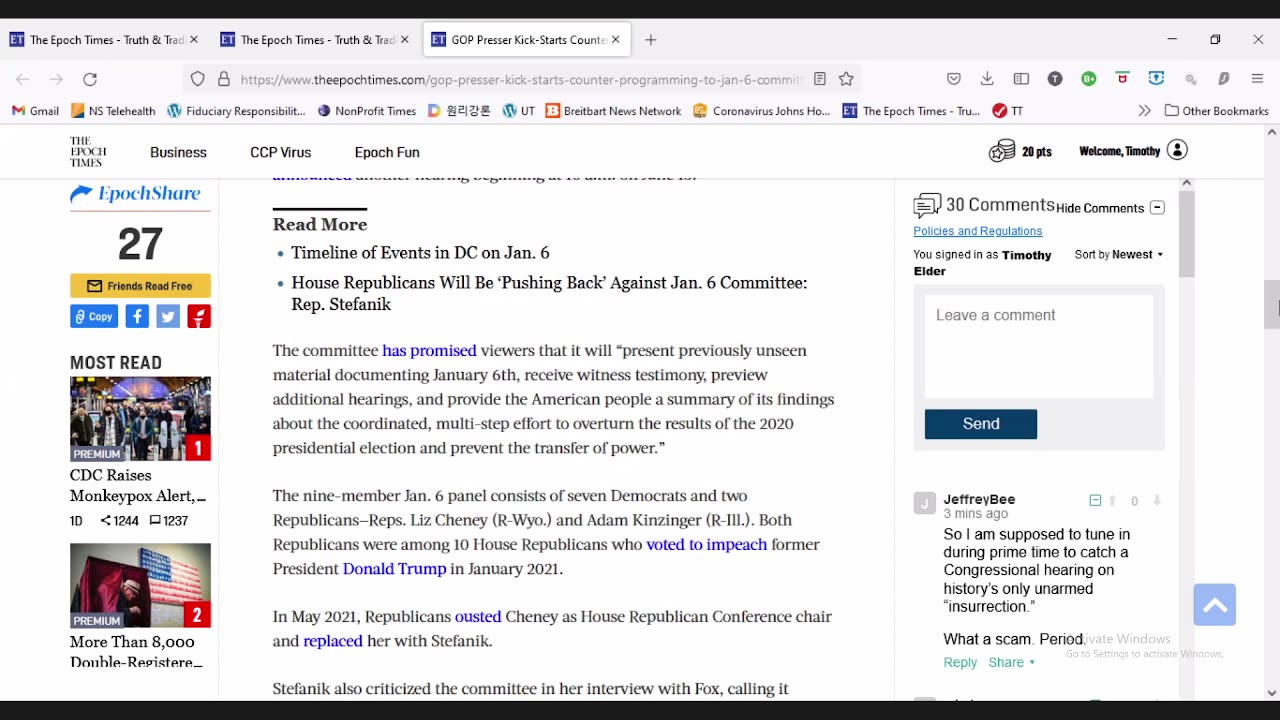Open the More Than 8,000 Double-Registered thumbnail
This screenshot has width=1280, height=720.
point(140,585)
